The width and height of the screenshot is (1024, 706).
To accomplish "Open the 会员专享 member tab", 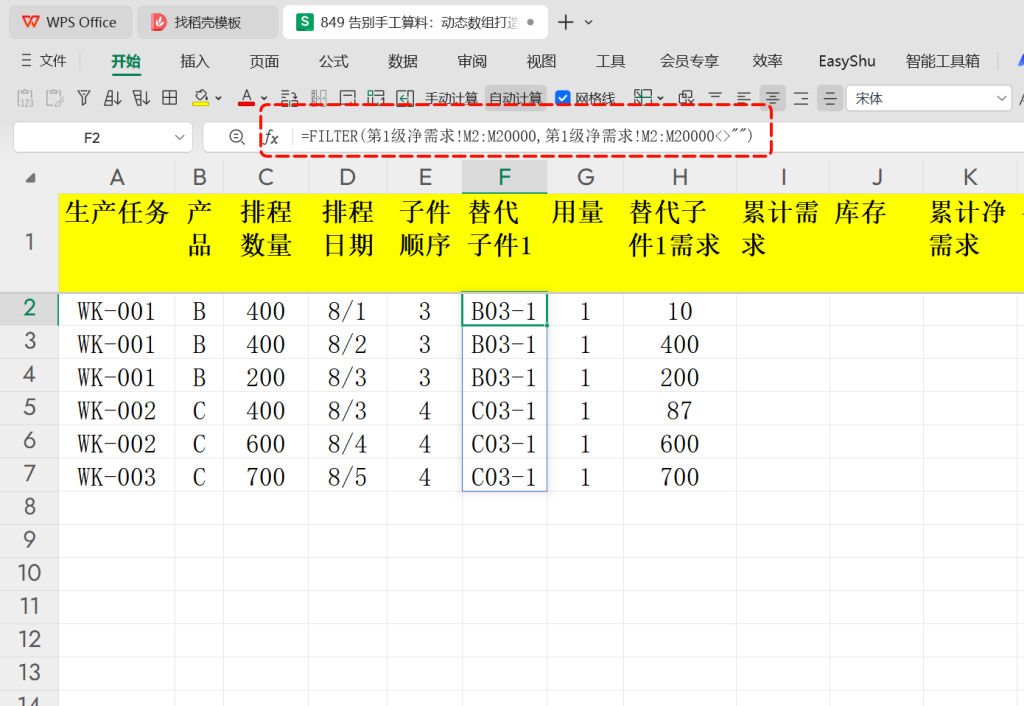I will pos(689,61).
